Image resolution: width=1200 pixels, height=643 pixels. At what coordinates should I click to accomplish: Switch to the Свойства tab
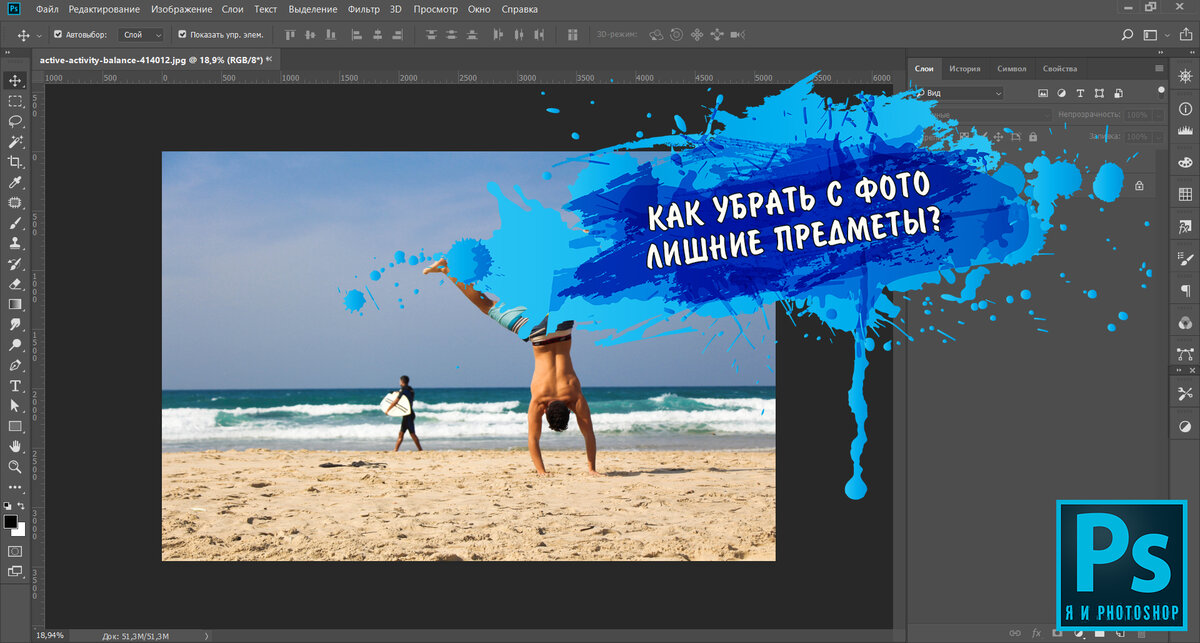coord(1060,69)
